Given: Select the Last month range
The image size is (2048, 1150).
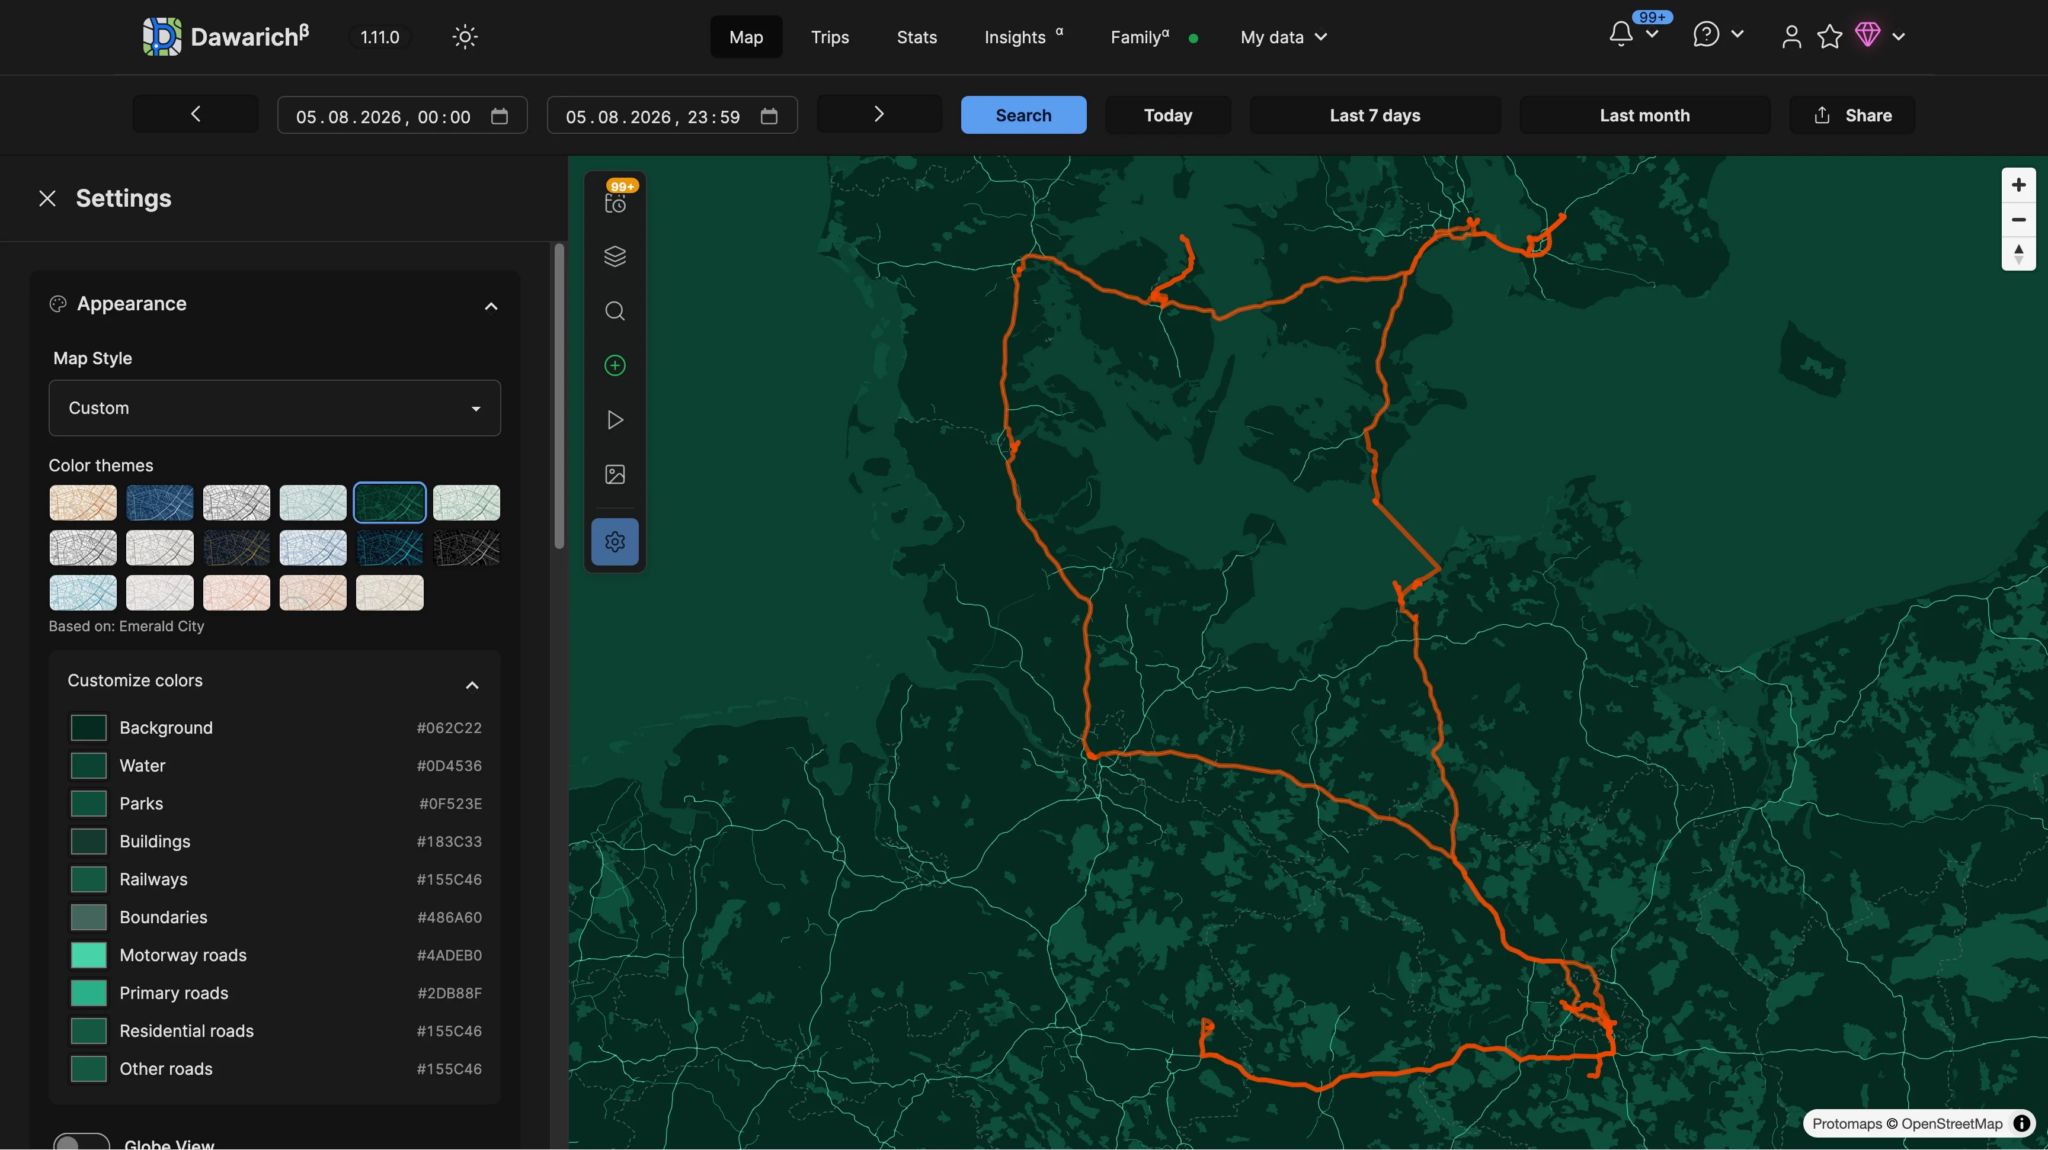Looking at the screenshot, I should point(1645,115).
